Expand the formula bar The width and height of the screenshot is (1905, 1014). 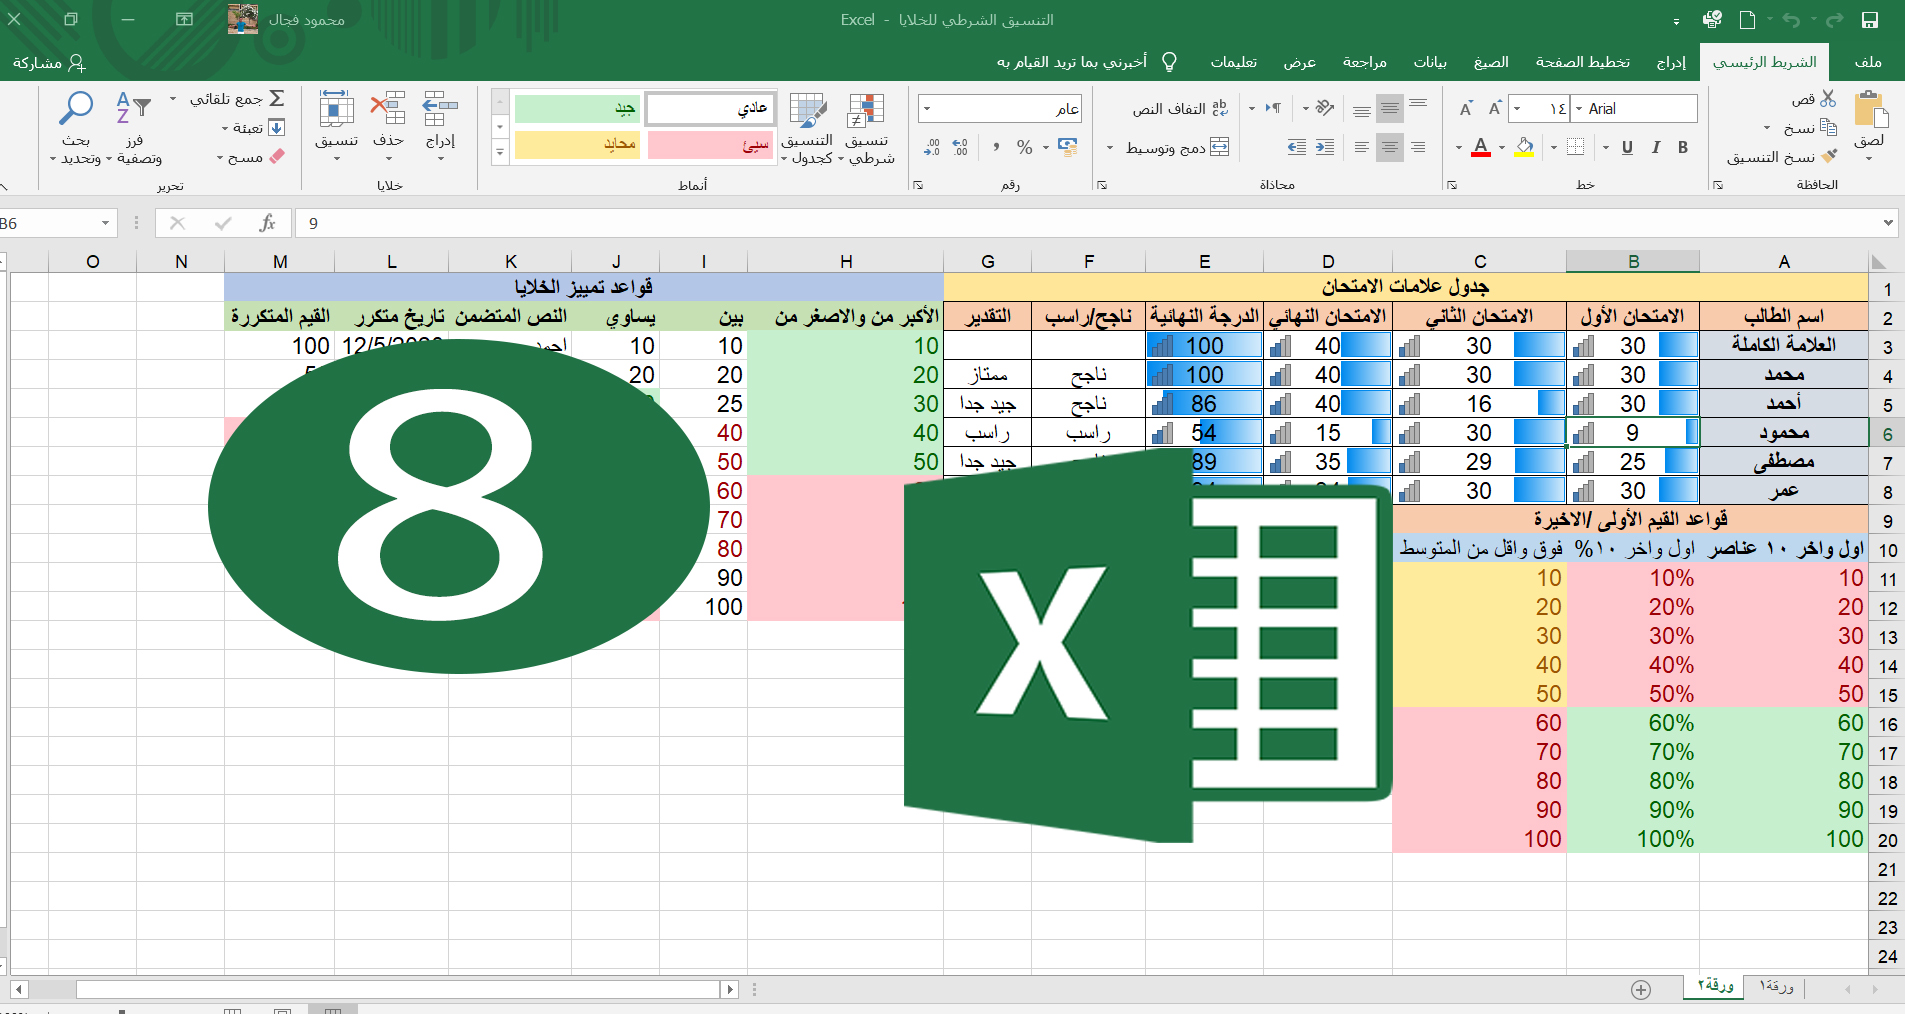tap(1888, 223)
